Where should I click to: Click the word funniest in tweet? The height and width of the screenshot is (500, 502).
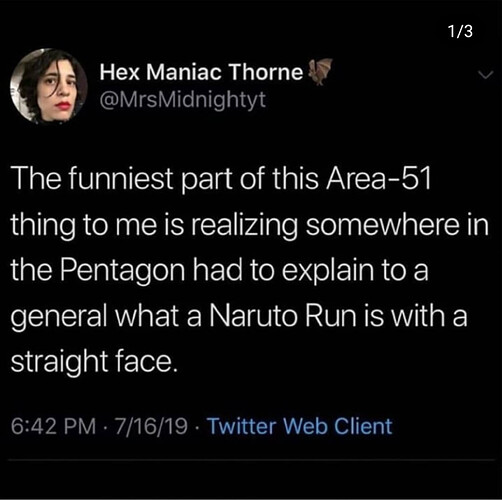[x=121, y=178]
